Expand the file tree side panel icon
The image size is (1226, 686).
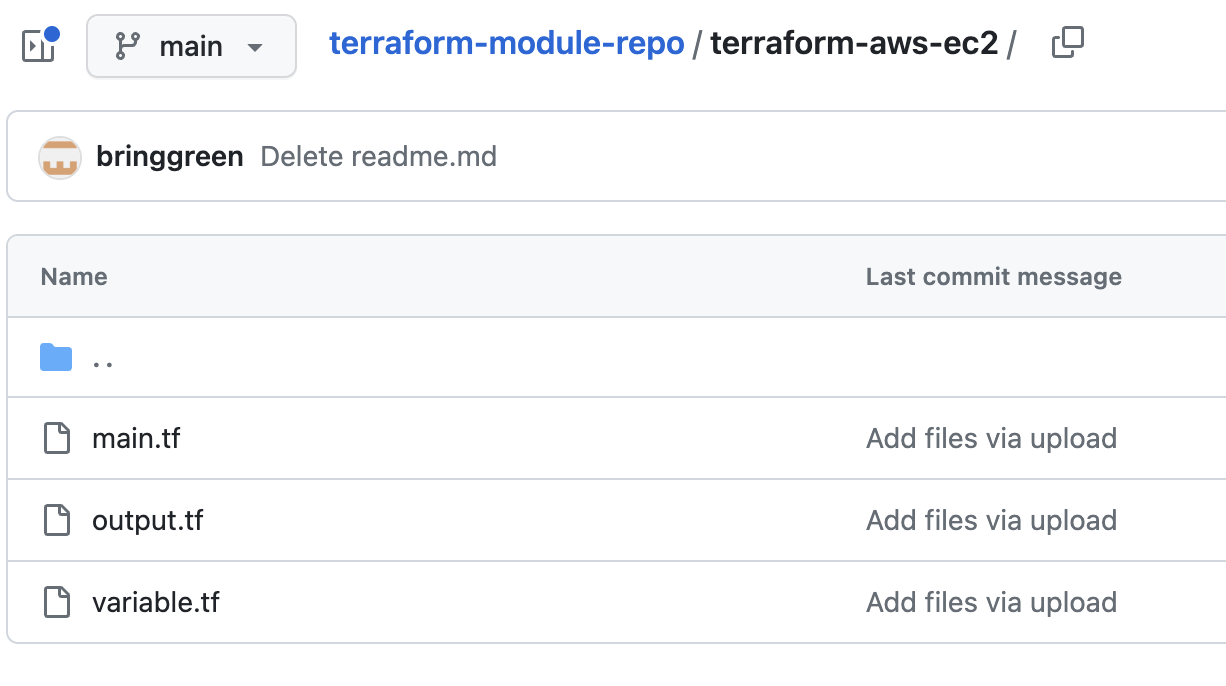tap(39, 45)
